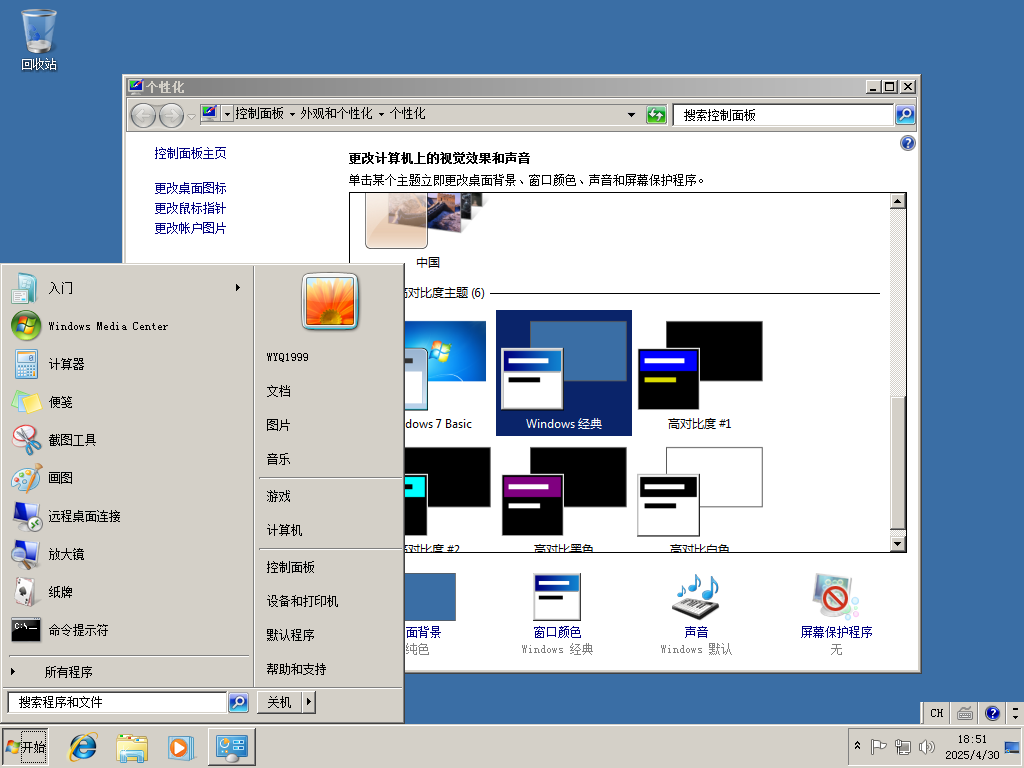Image resolution: width=1024 pixels, height=768 pixels.
Task: Open Windows Explorer from taskbar
Action: pyautogui.click(x=132, y=747)
